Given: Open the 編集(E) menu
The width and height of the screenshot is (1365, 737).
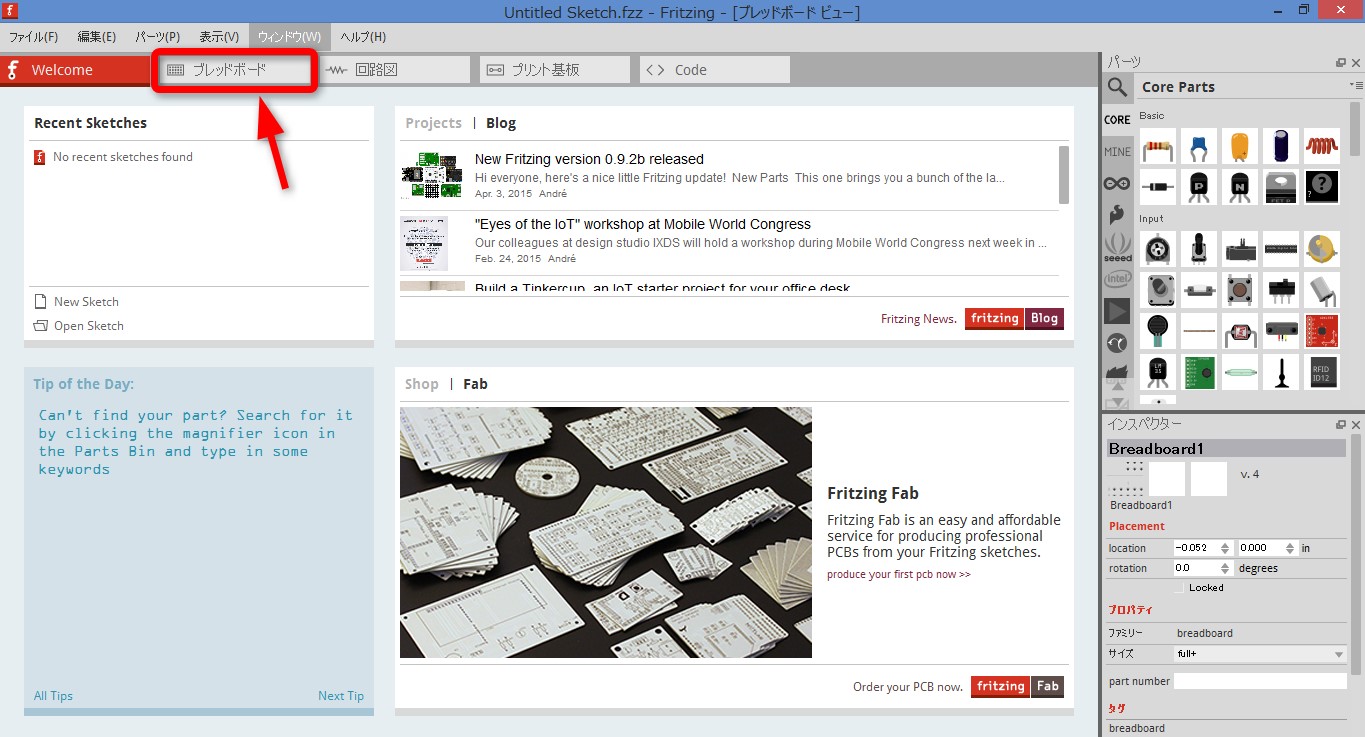Looking at the screenshot, I should (97, 37).
